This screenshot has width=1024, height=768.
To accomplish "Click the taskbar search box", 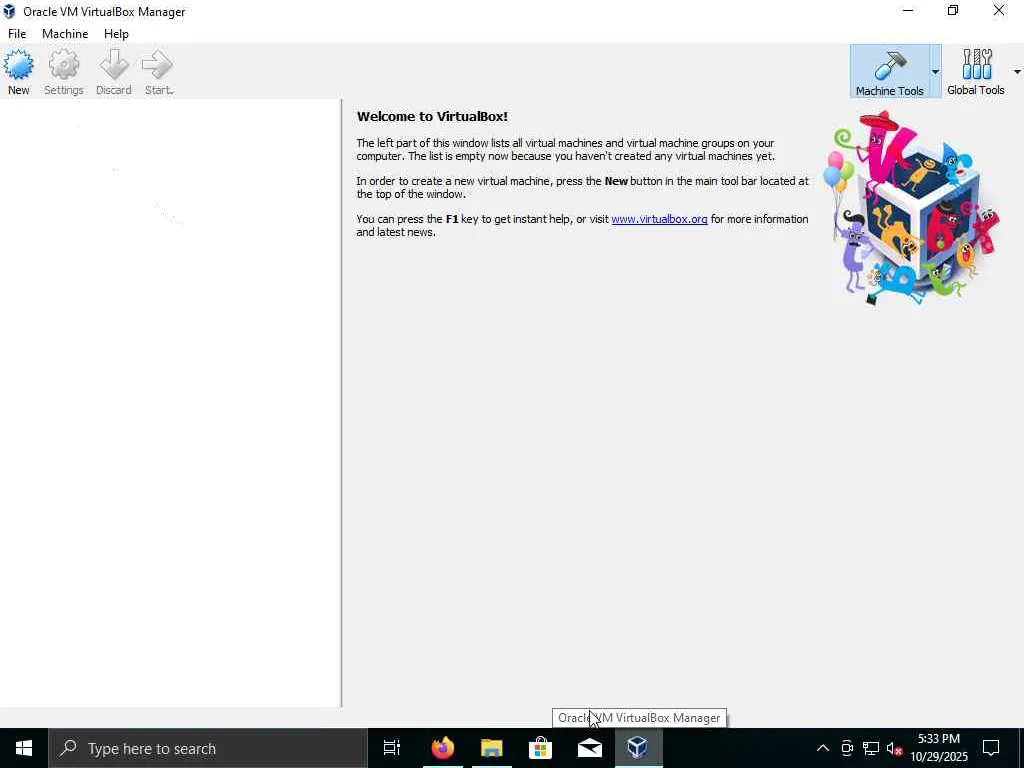I will pos(208,748).
